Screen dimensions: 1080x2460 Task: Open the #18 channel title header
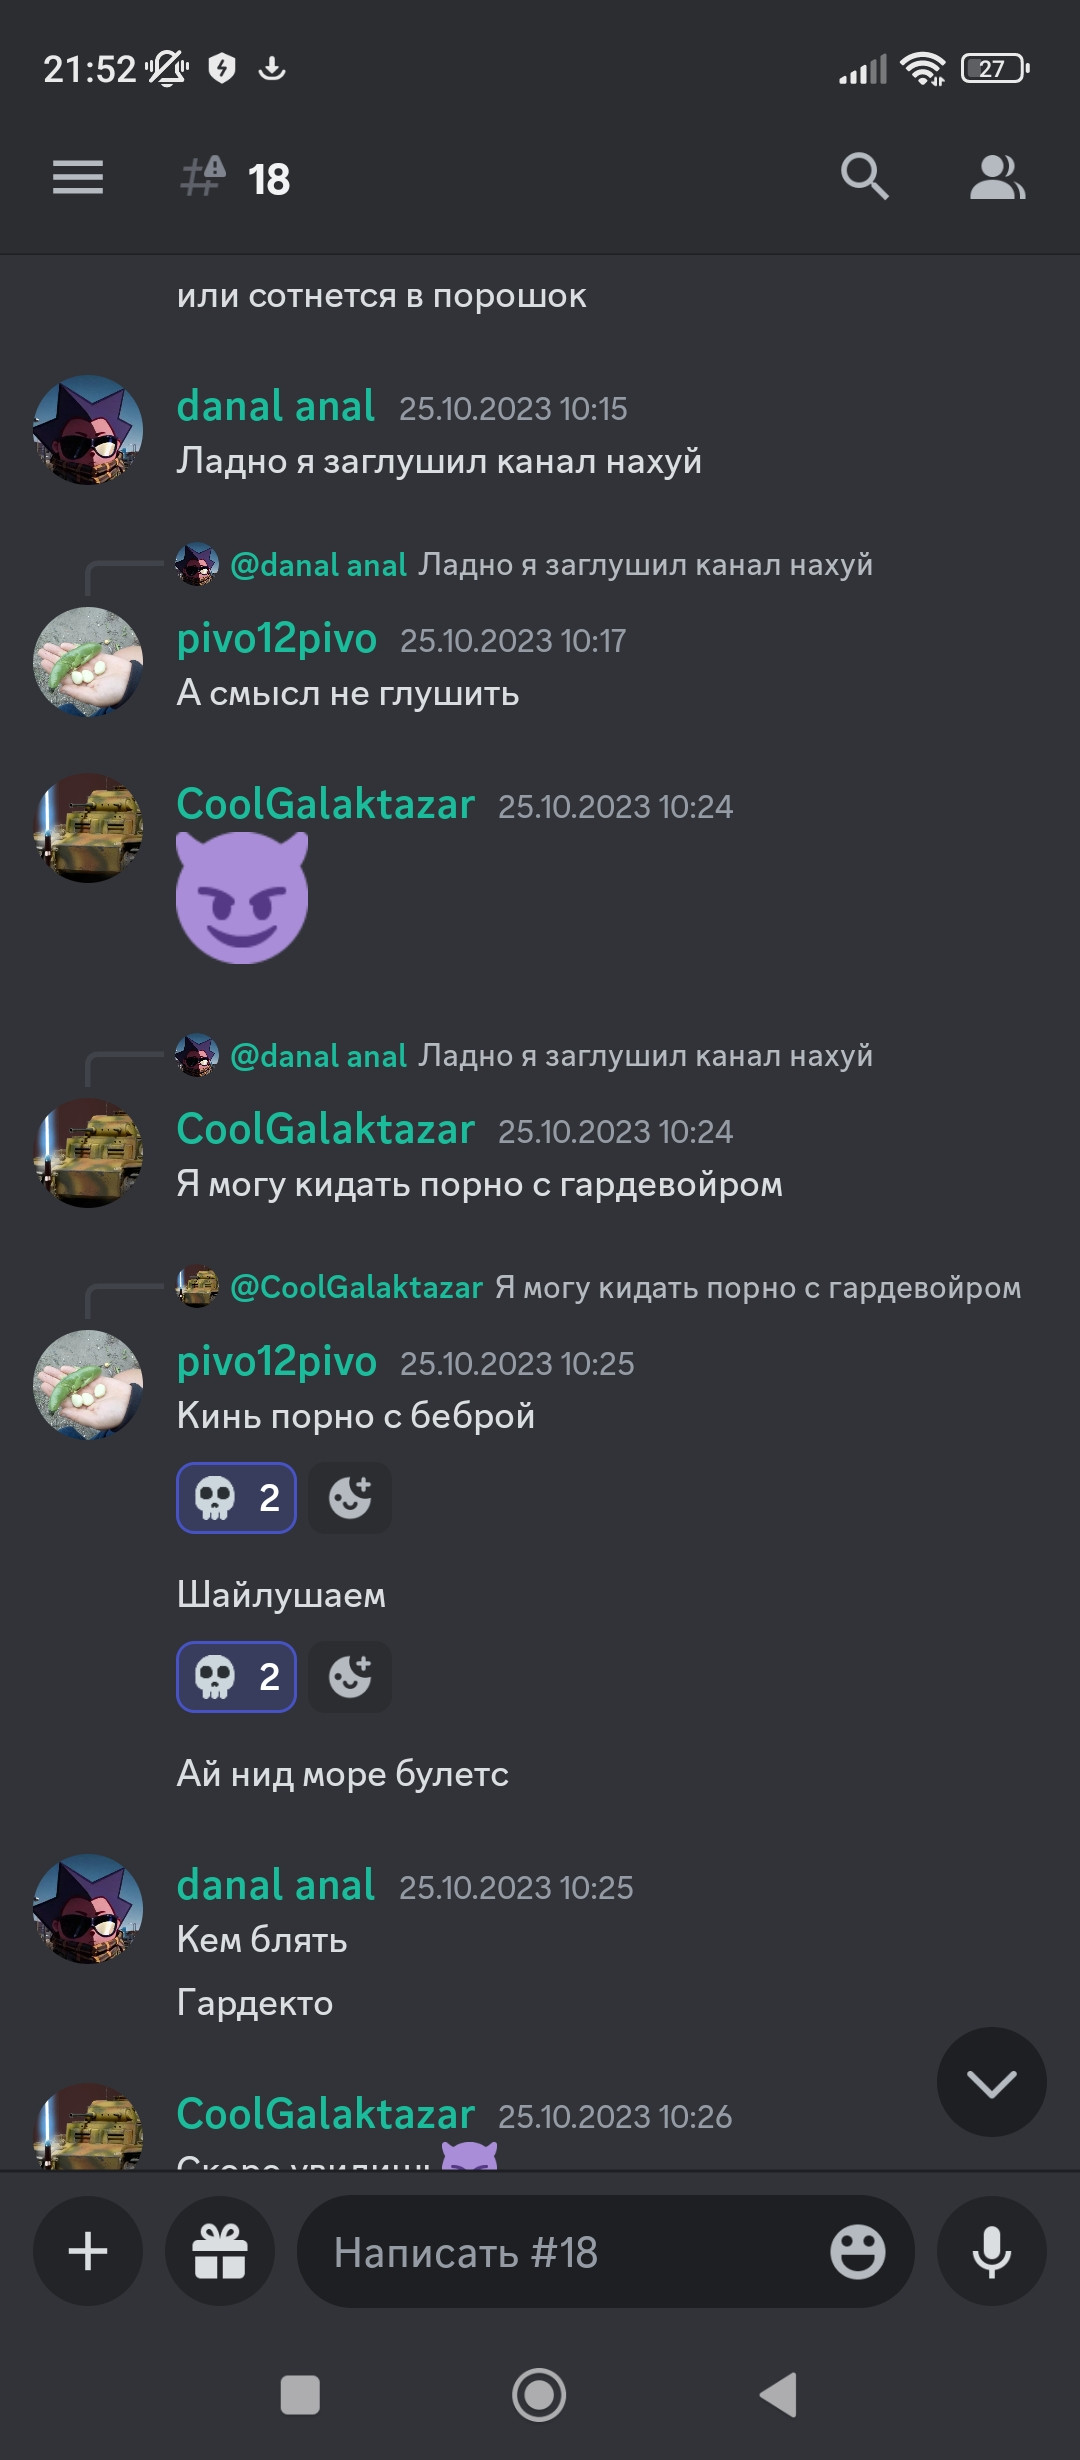coord(236,179)
